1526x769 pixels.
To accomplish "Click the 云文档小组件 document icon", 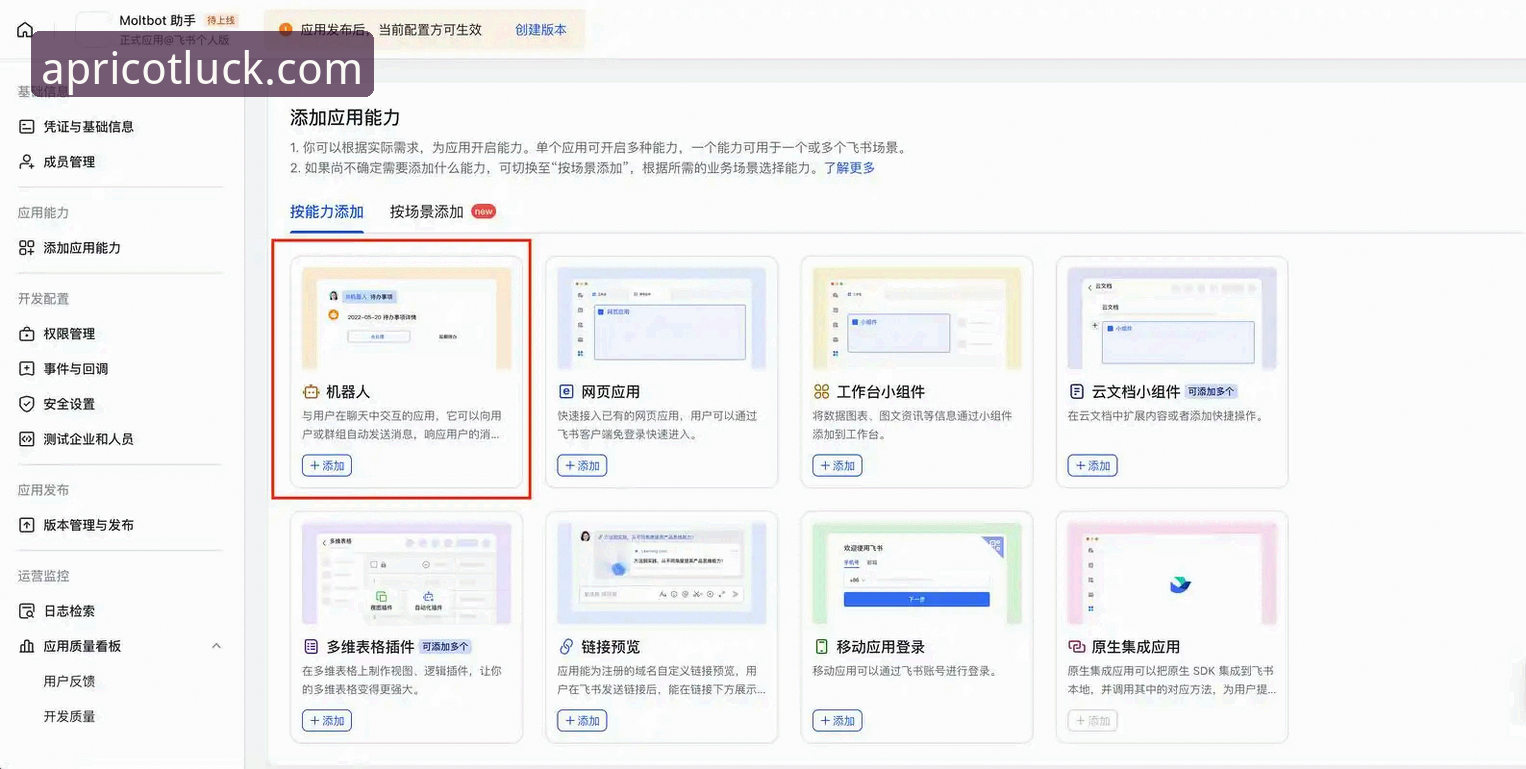I will point(1076,392).
